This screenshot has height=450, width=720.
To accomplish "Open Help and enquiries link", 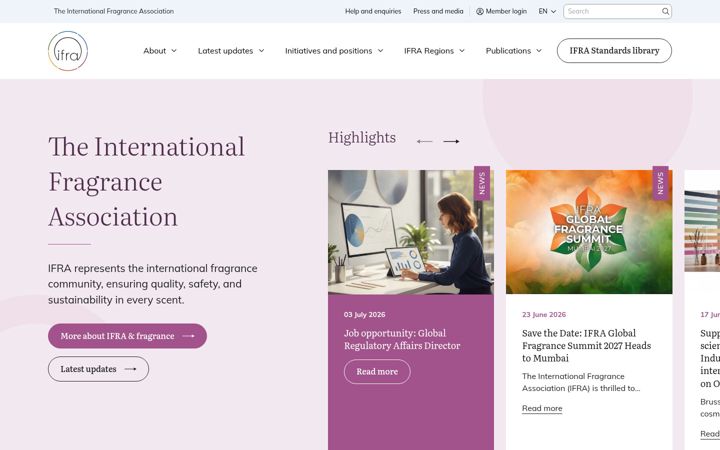I will 373,11.
